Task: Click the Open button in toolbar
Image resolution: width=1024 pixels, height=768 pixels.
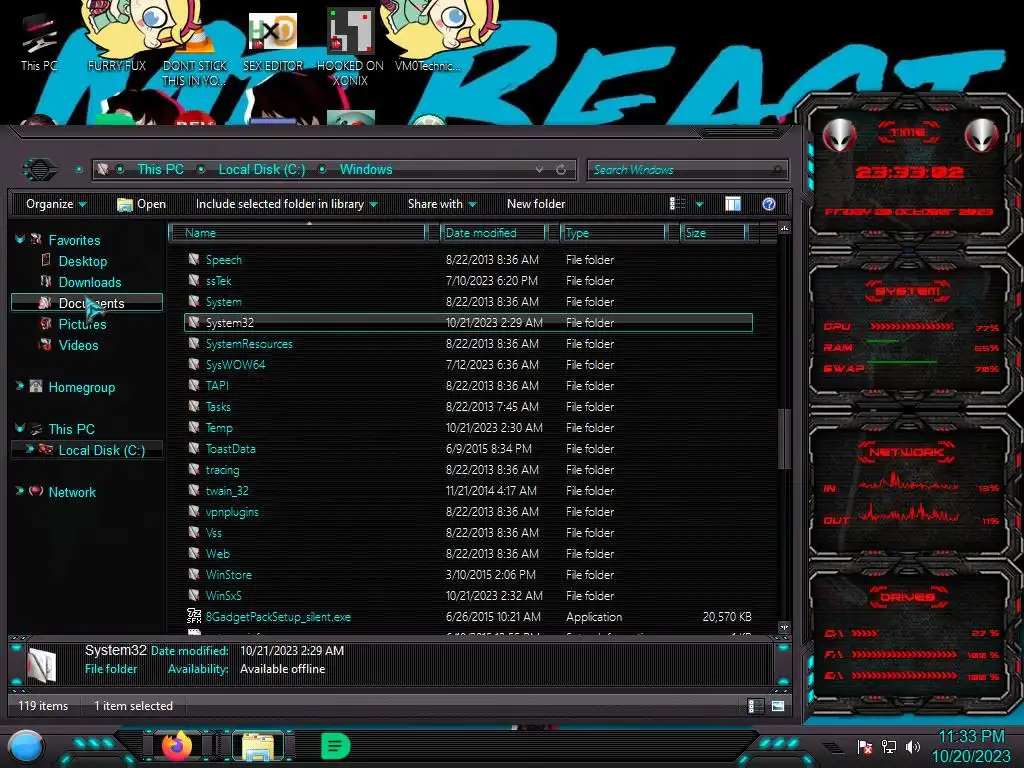Action: (x=141, y=204)
